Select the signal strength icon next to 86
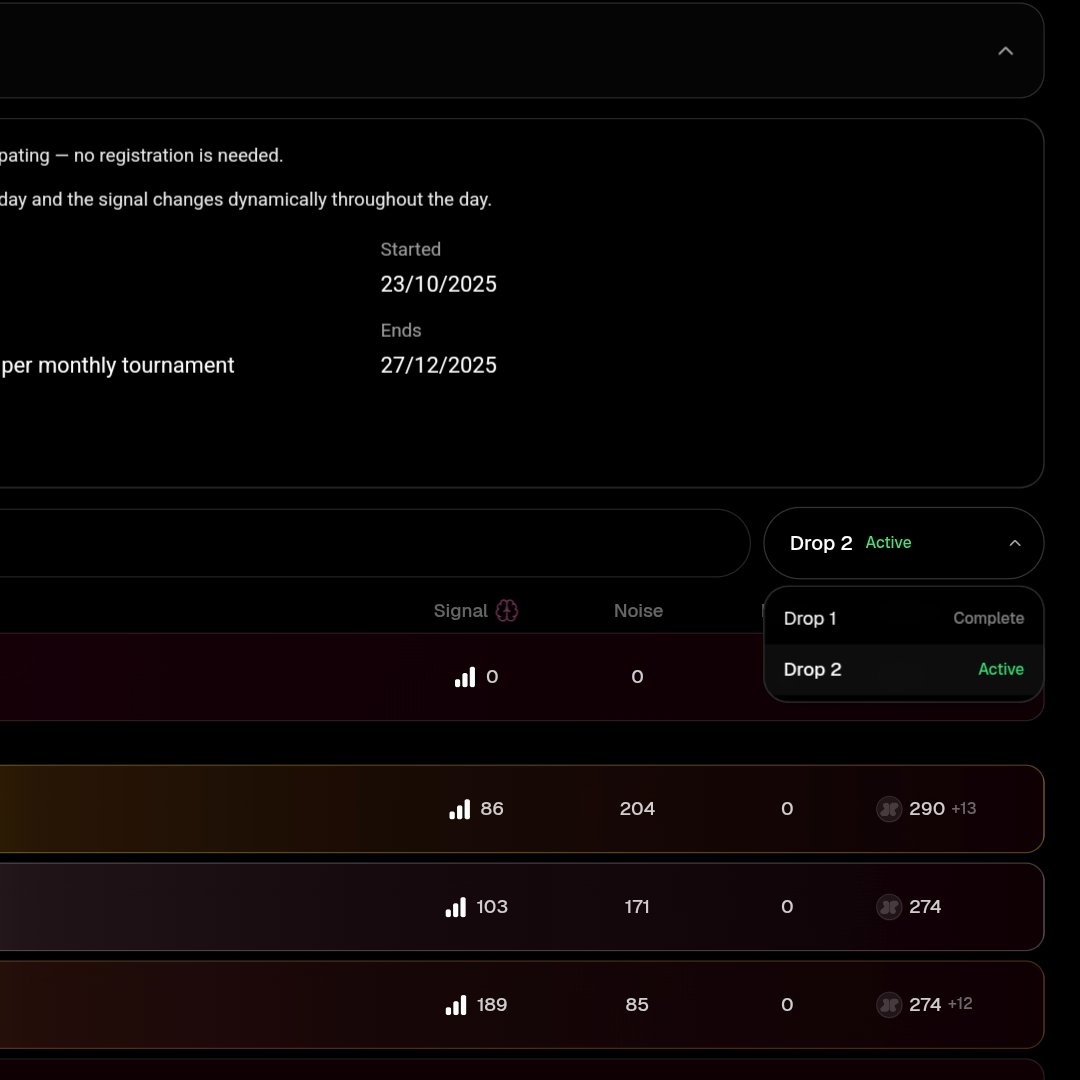The image size is (1080, 1080). [x=458, y=809]
